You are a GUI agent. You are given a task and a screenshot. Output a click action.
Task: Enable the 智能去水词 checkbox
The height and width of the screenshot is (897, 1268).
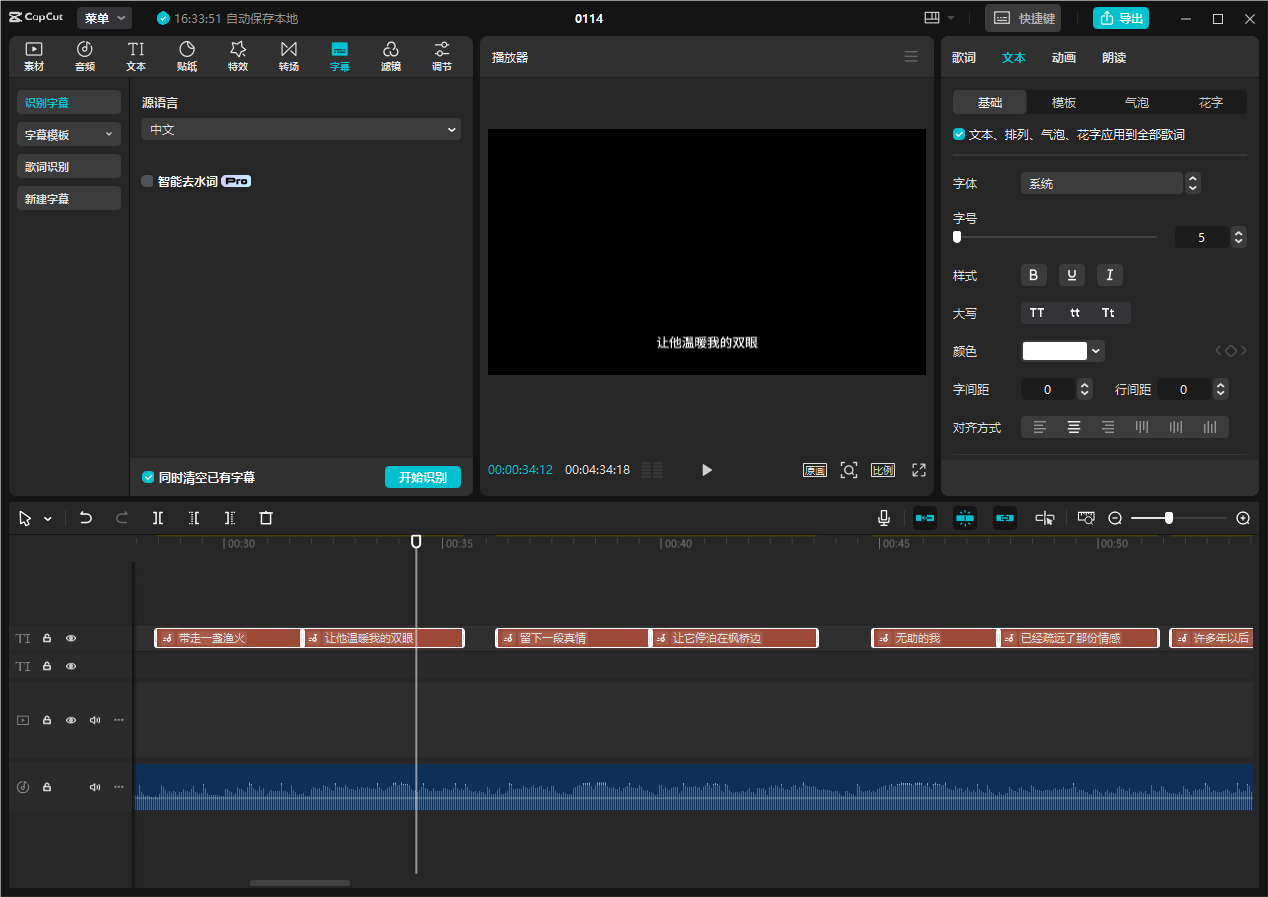[x=148, y=181]
